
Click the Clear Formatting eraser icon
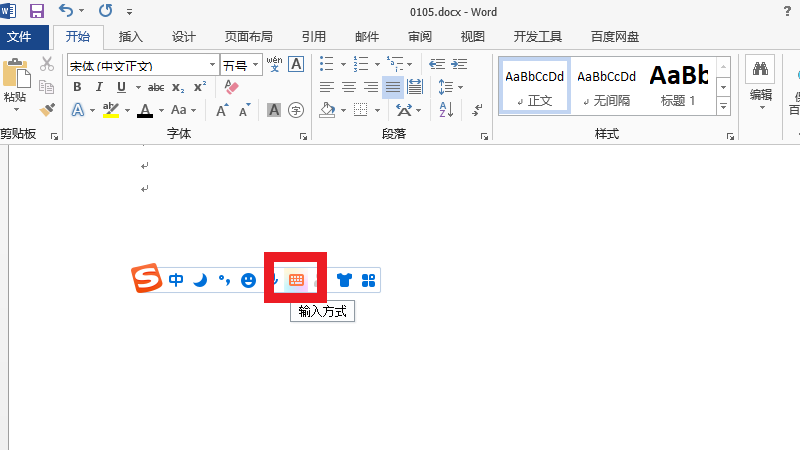click(x=232, y=87)
